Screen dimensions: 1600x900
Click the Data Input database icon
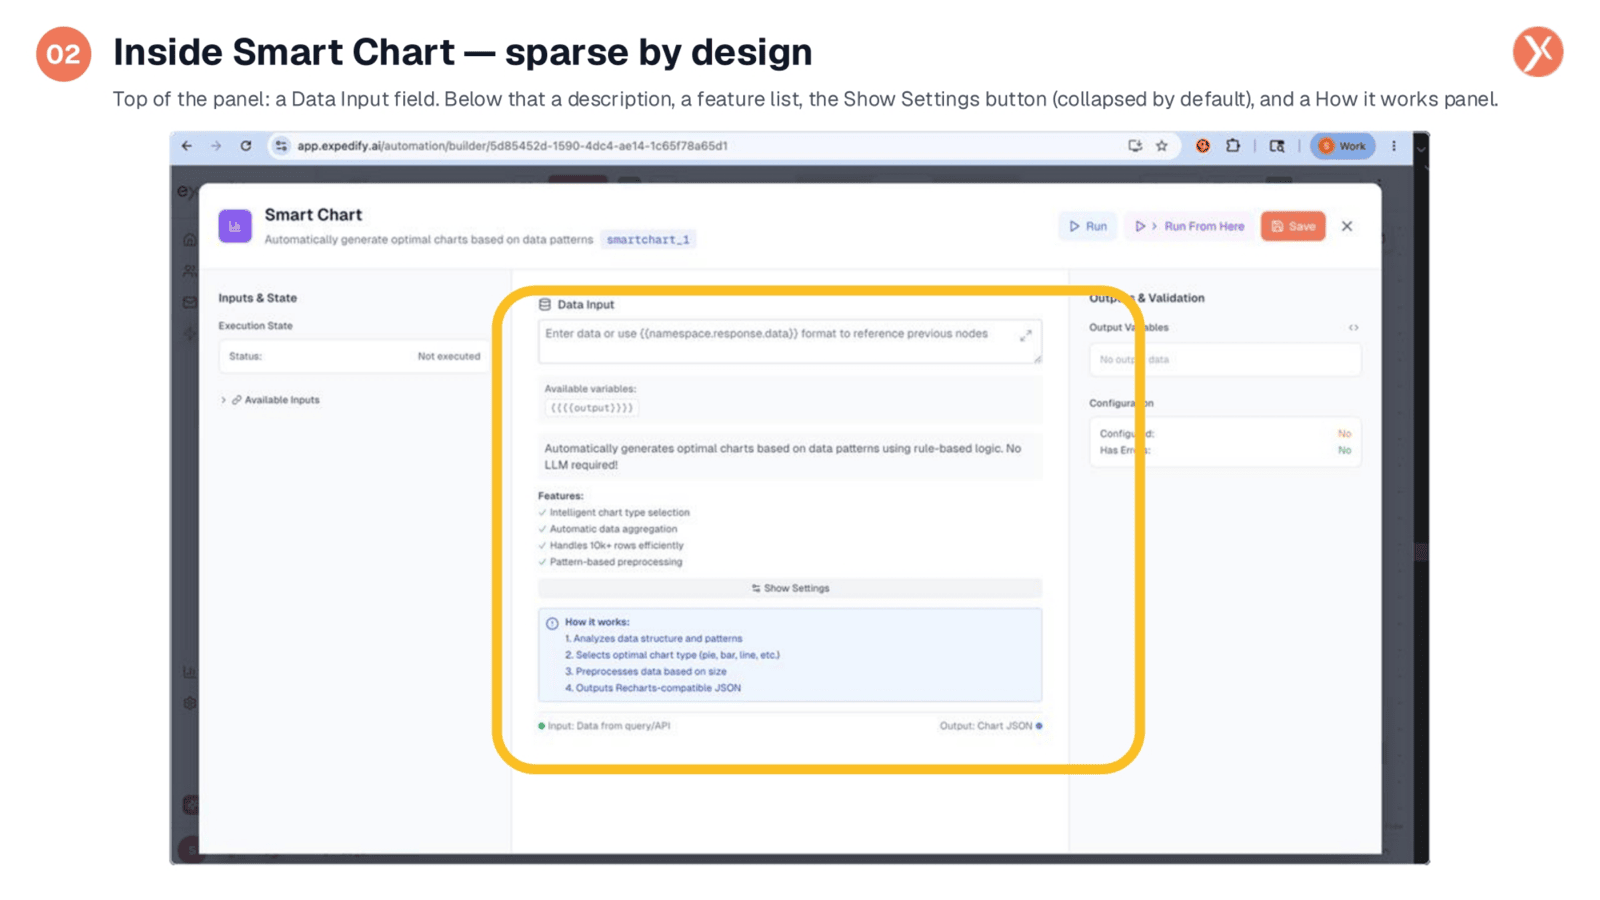(x=545, y=305)
